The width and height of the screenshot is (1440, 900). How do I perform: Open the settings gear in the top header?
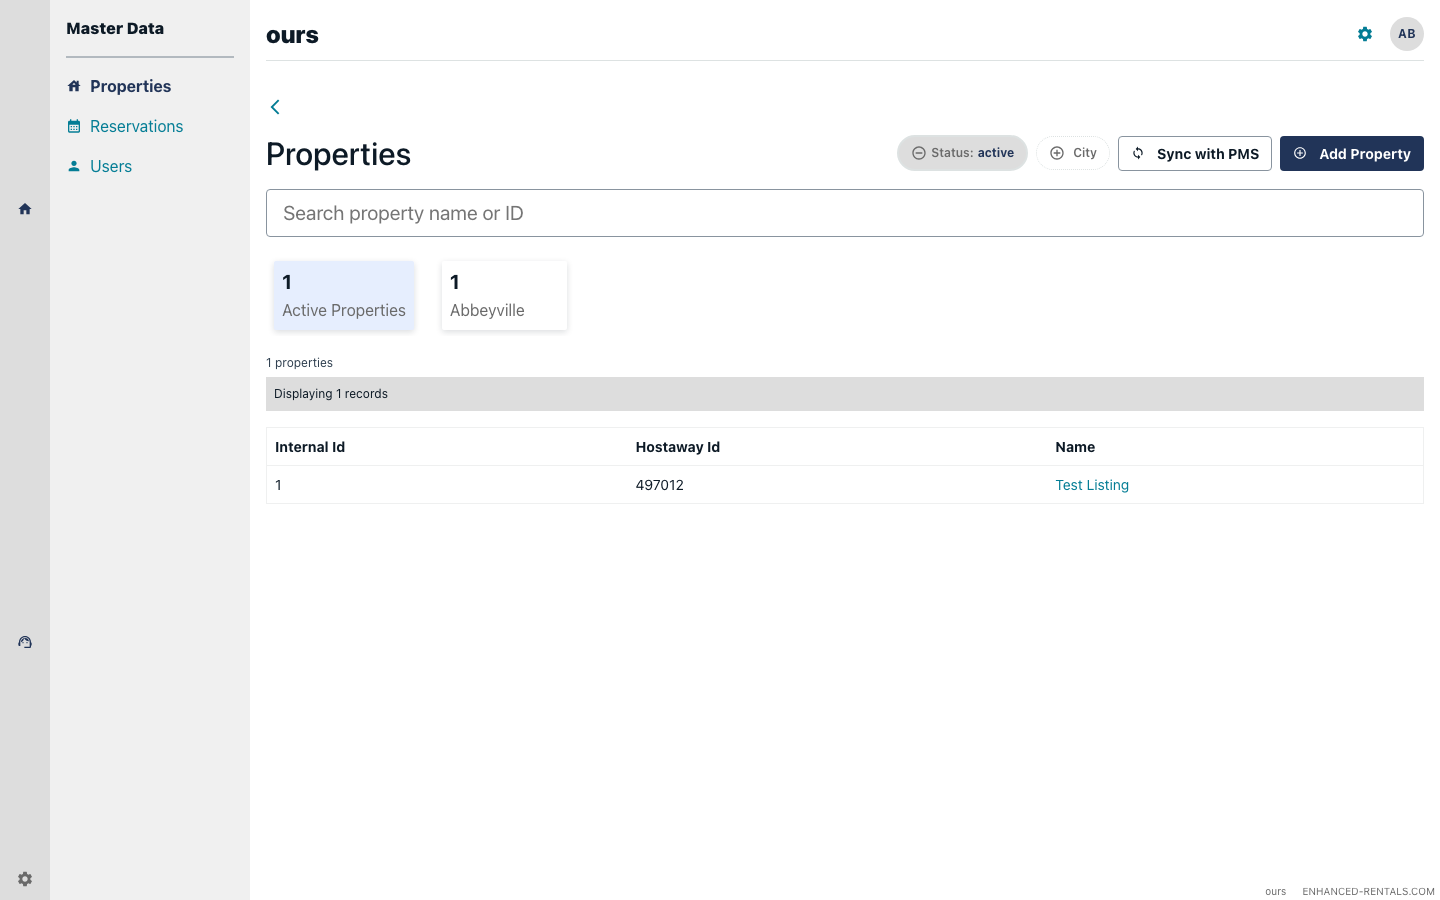click(x=1364, y=33)
